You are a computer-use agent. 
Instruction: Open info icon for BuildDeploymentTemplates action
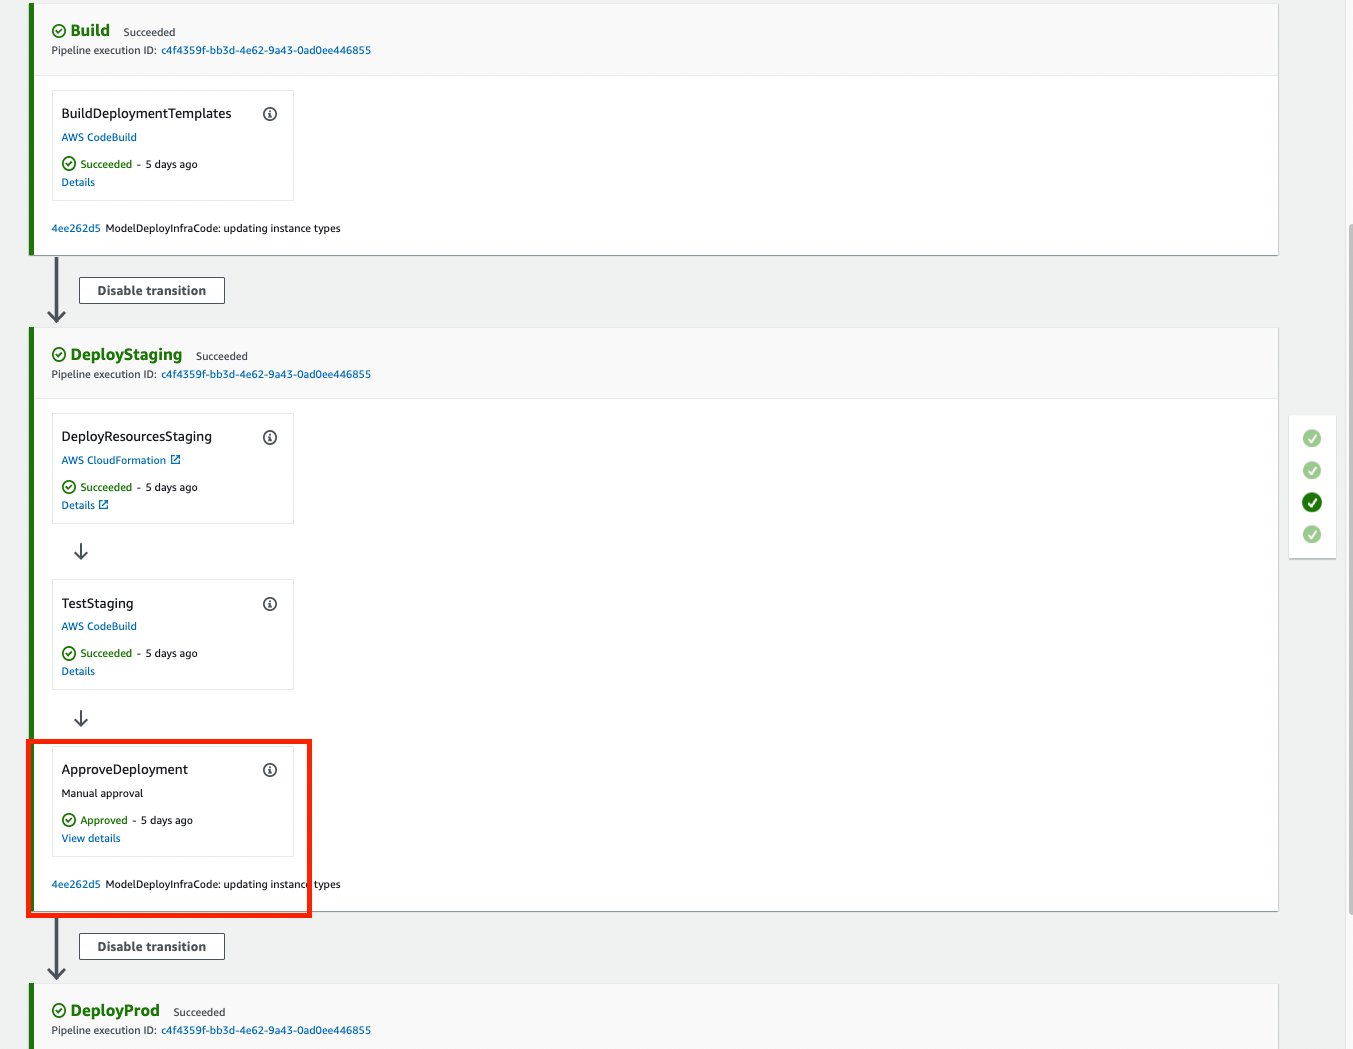click(270, 114)
